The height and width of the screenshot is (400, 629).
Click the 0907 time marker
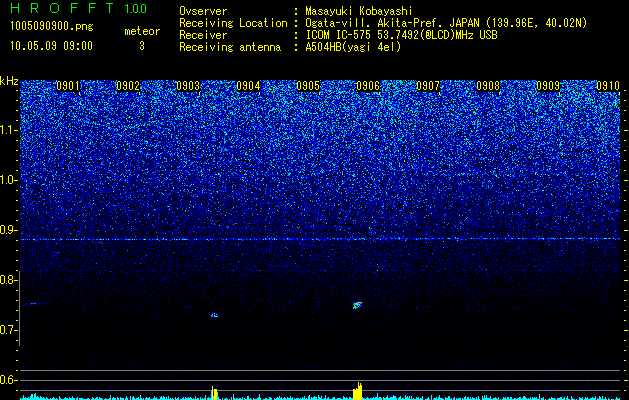pos(428,86)
